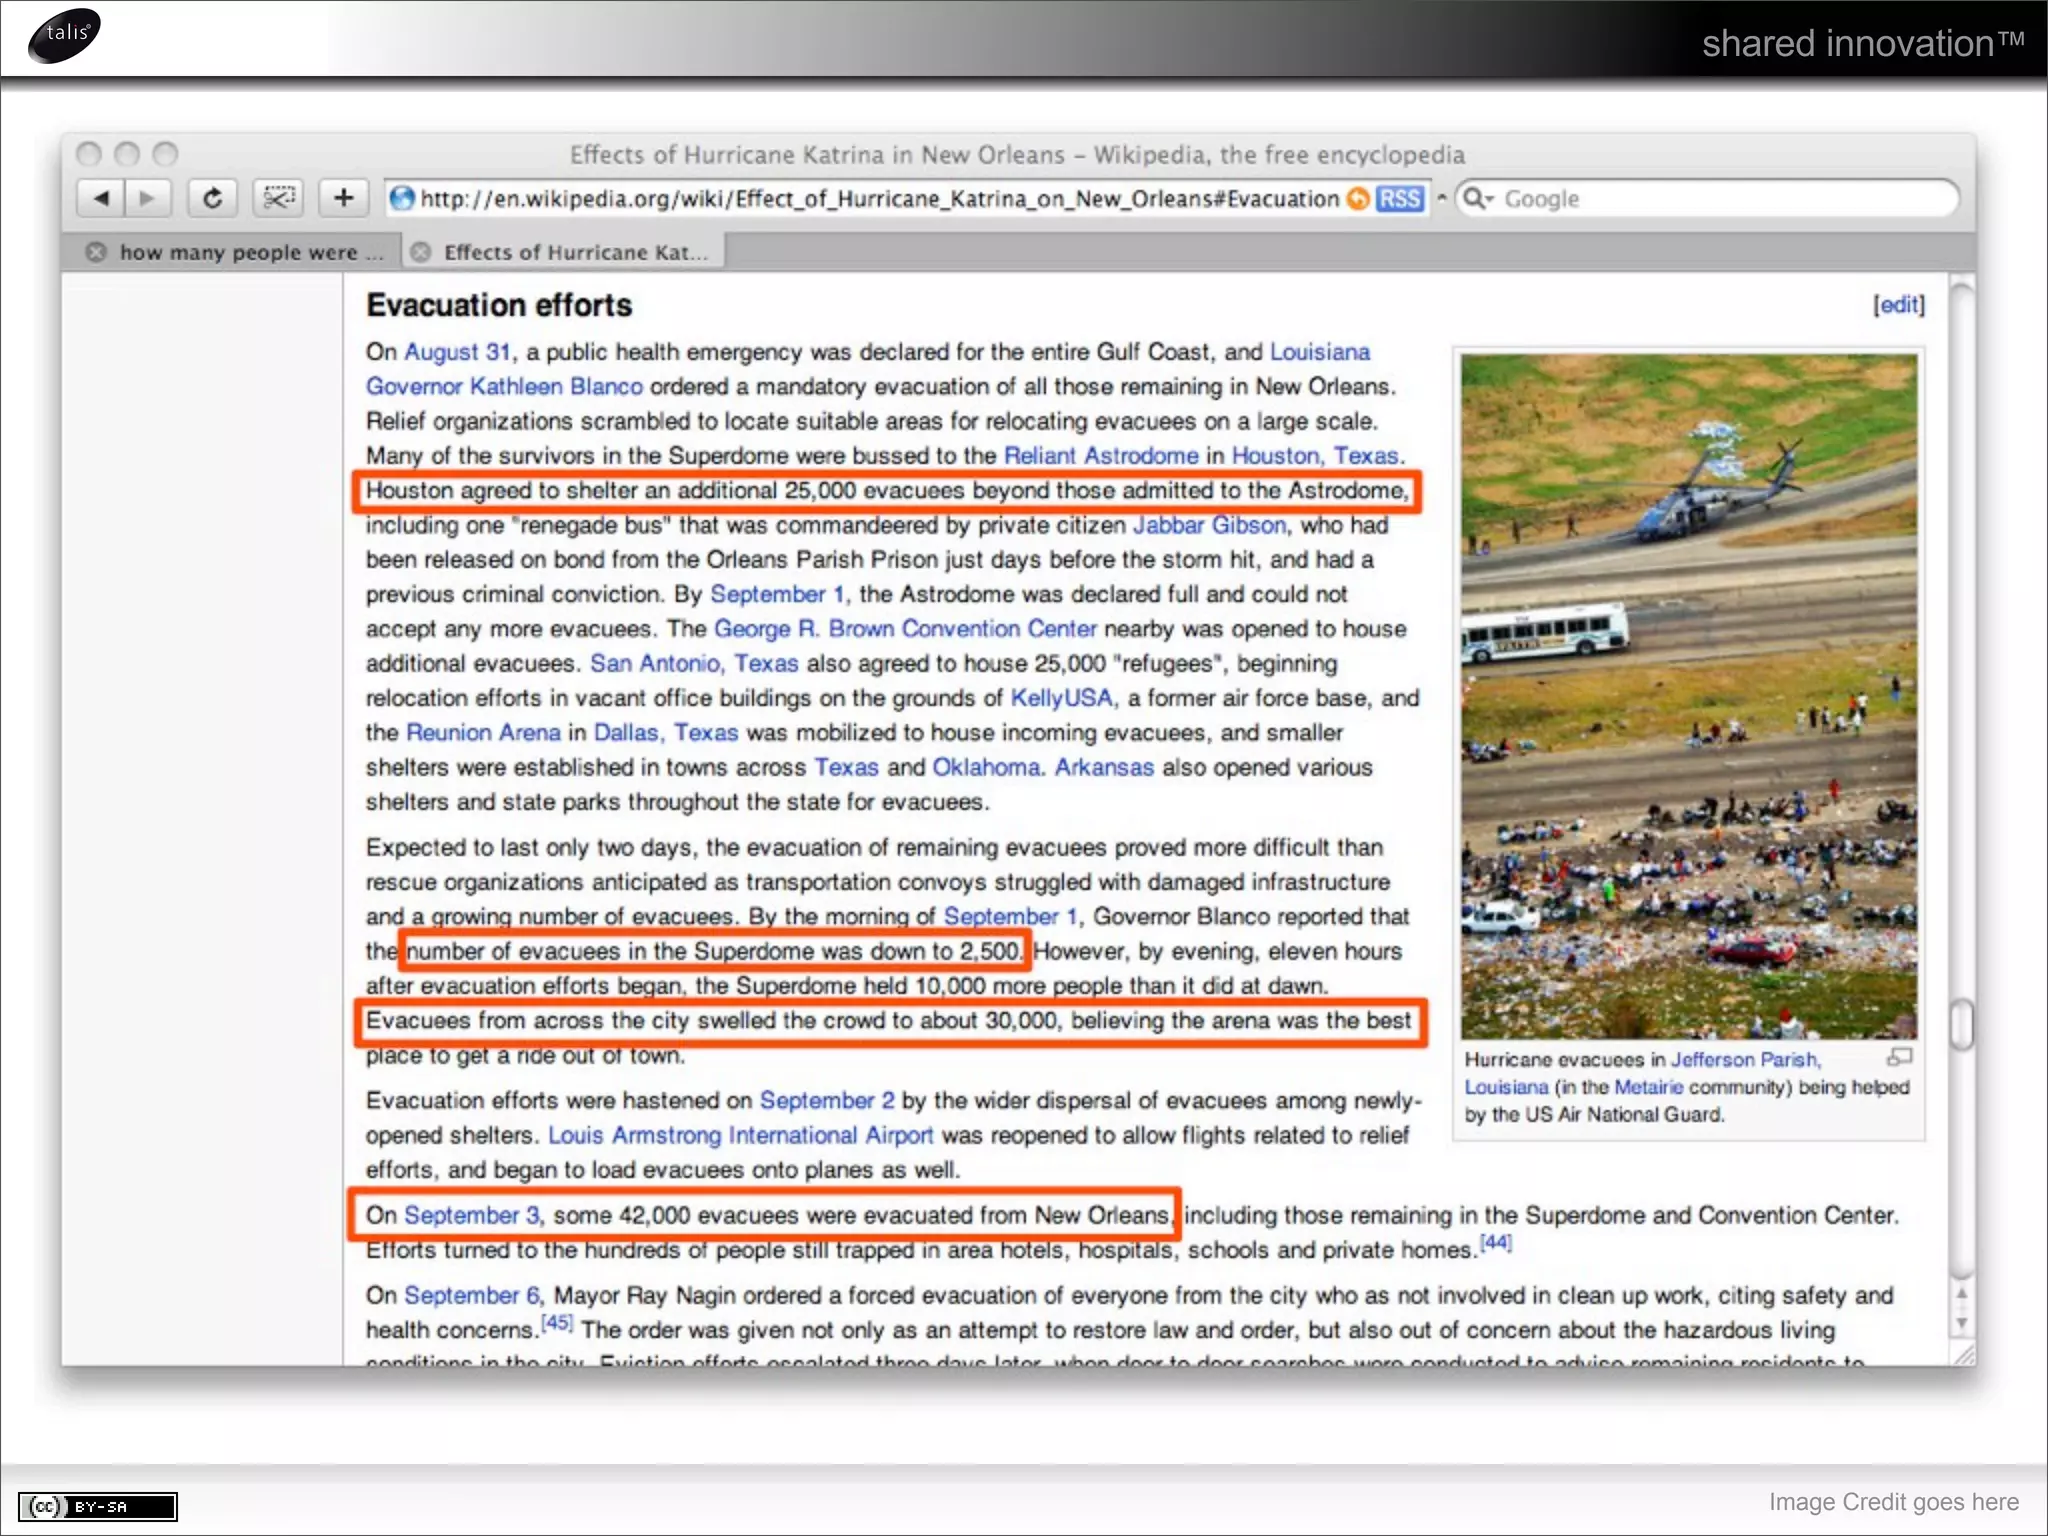Click the scrollbar down arrow
Screen dimensions: 2048x1536
1961,1322
